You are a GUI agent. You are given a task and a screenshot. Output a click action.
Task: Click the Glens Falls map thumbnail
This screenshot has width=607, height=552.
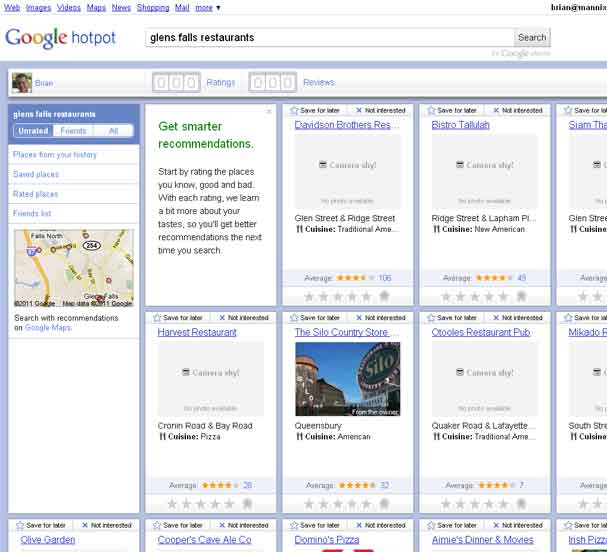(74, 268)
